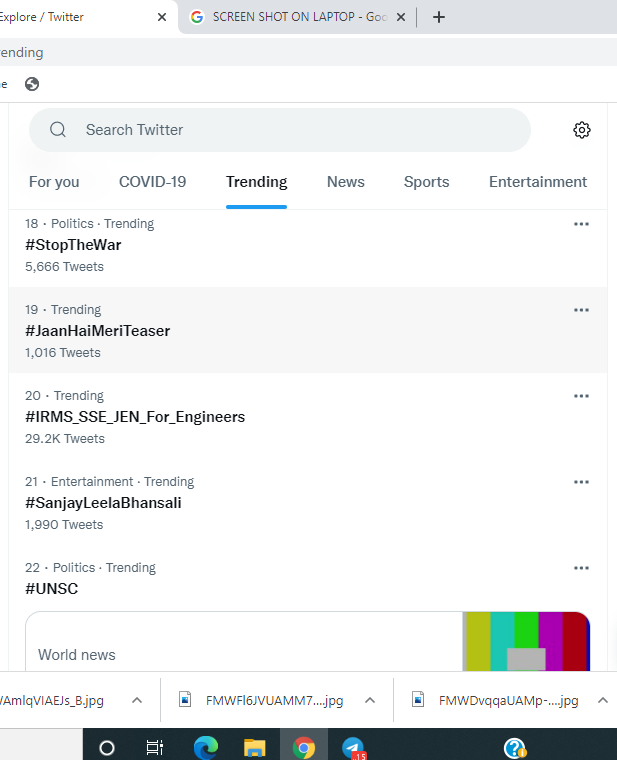
Task: Open the #UNSC trend
Action: (51, 589)
